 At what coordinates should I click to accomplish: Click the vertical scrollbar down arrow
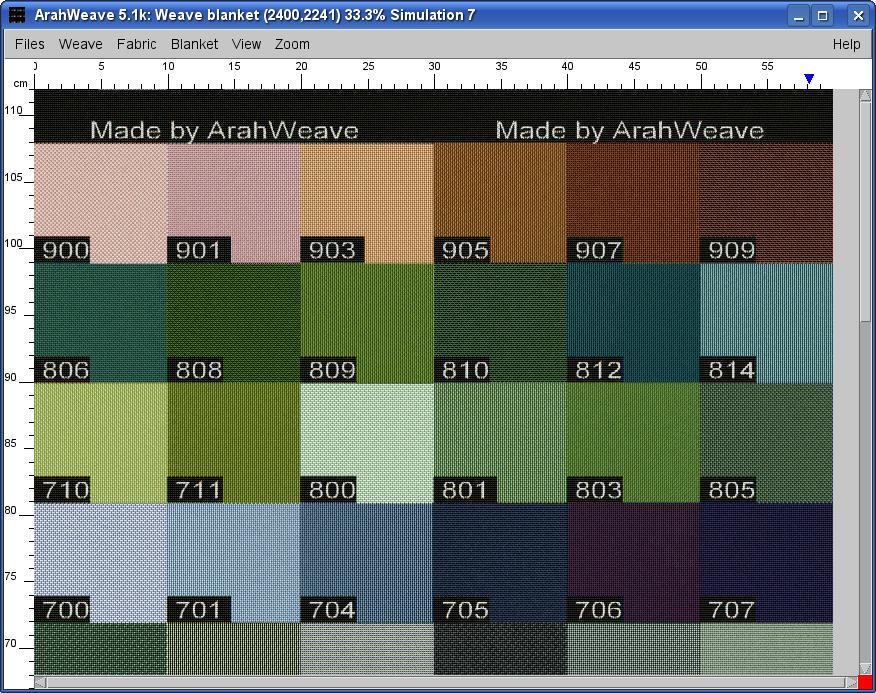coord(865,668)
